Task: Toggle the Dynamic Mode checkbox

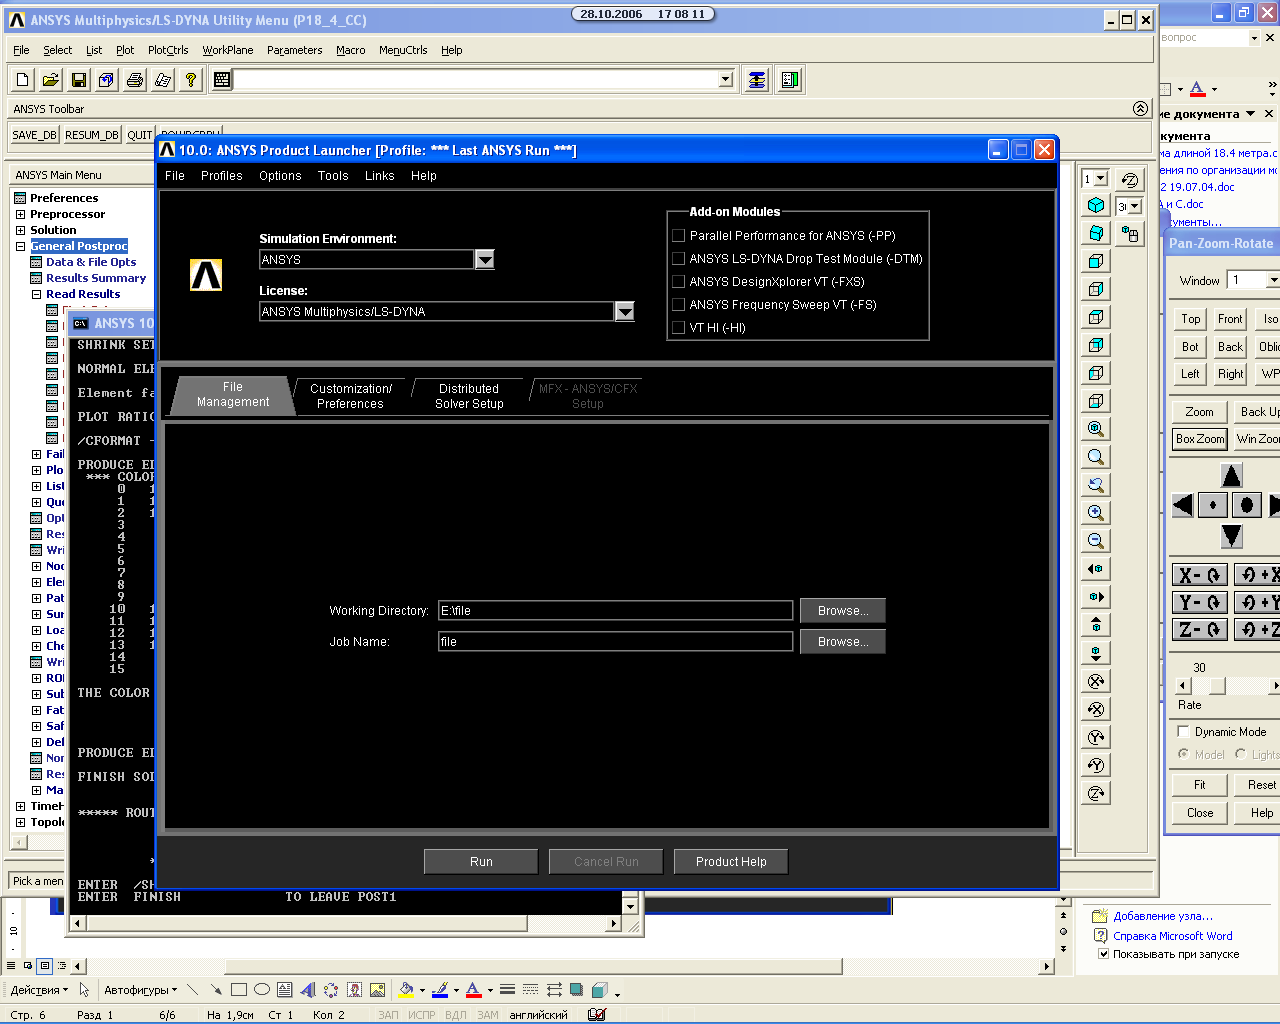Action: (1184, 732)
